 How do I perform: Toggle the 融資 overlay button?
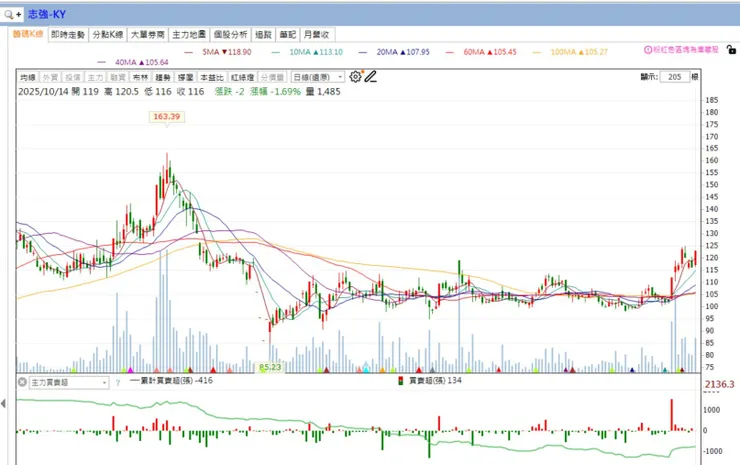[x=118, y=77]
